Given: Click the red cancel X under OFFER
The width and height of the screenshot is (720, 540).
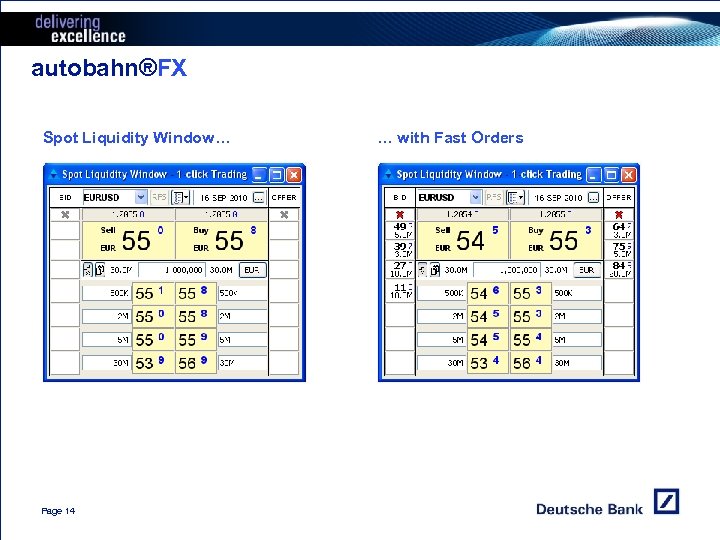Looking at the screenshot, I should click(619, 214).
